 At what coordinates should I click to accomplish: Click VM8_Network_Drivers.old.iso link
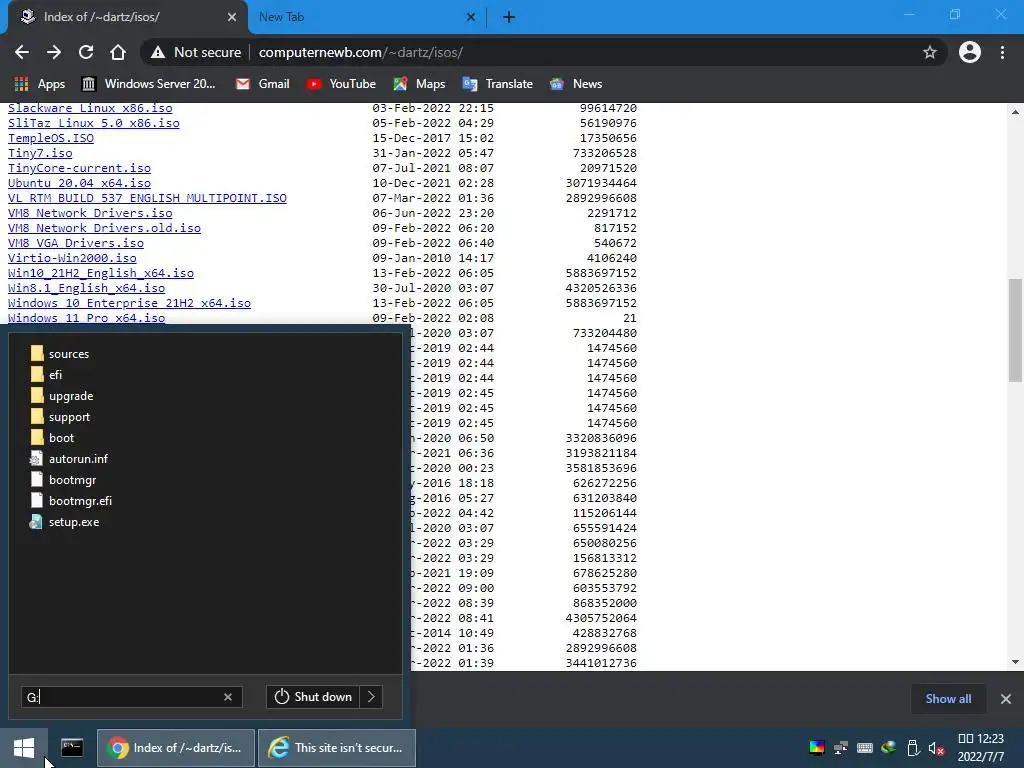click(x=104, y=228)
